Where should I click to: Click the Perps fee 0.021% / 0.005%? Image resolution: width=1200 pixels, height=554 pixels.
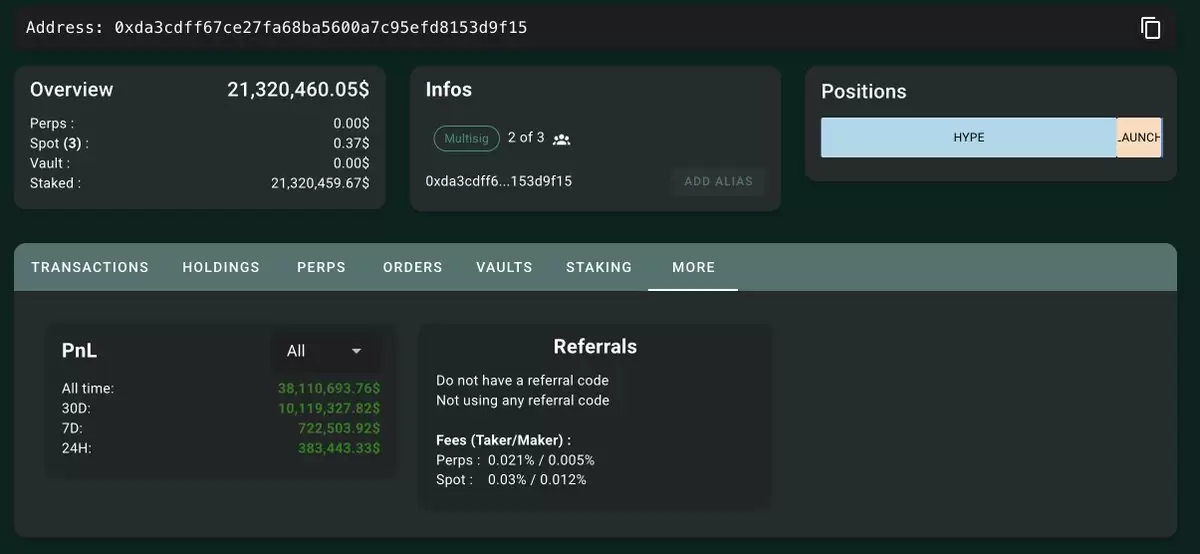(x=541, y=460)
